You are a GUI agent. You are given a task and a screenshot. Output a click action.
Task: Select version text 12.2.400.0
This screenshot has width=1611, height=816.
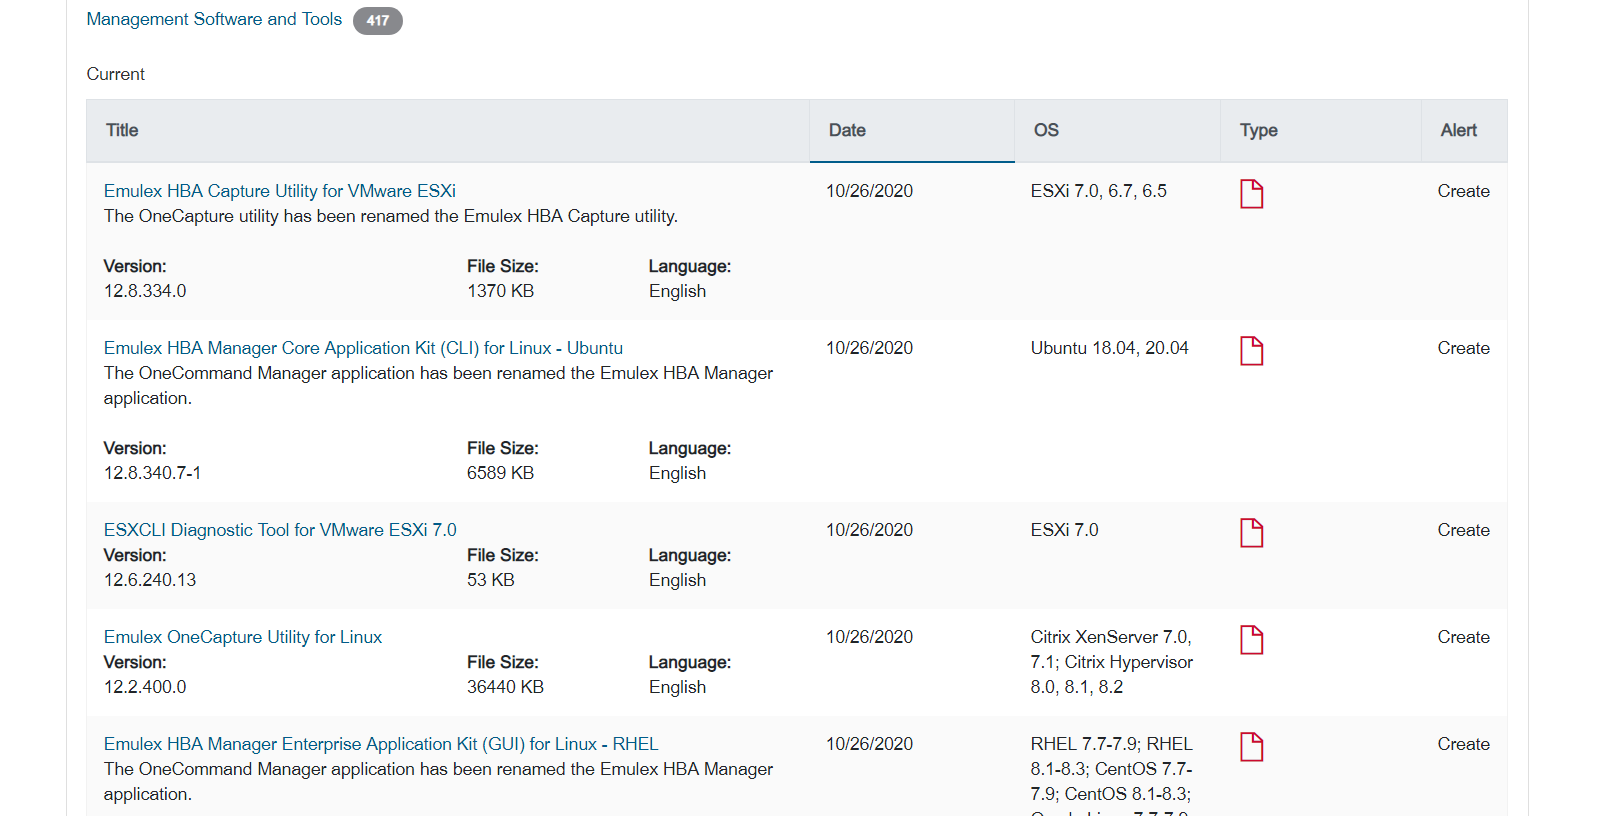[x=145, y=687]
